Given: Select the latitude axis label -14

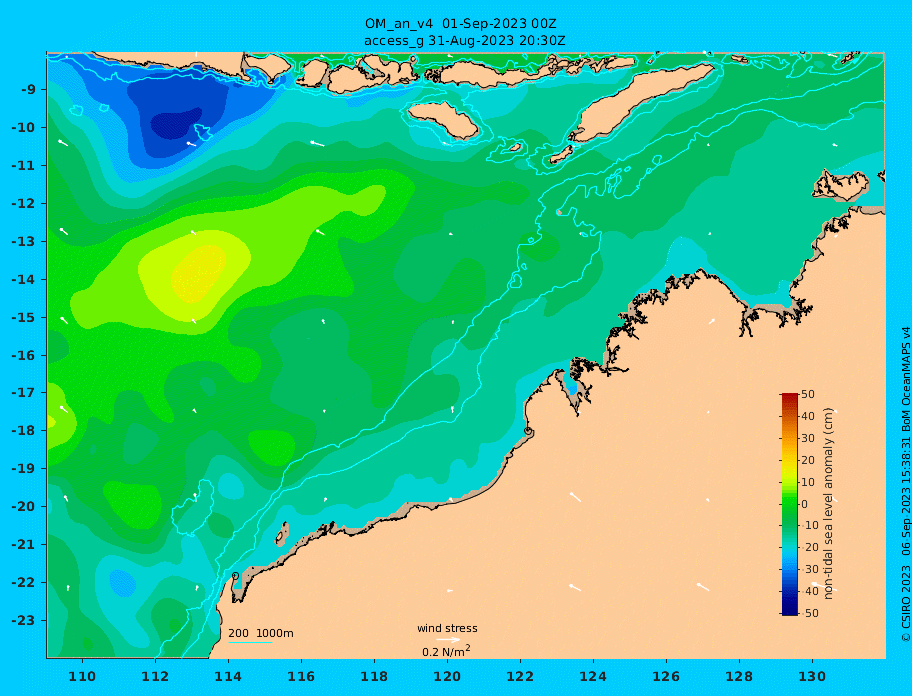Looking at the screenshot, I should (x=24, y=280).
